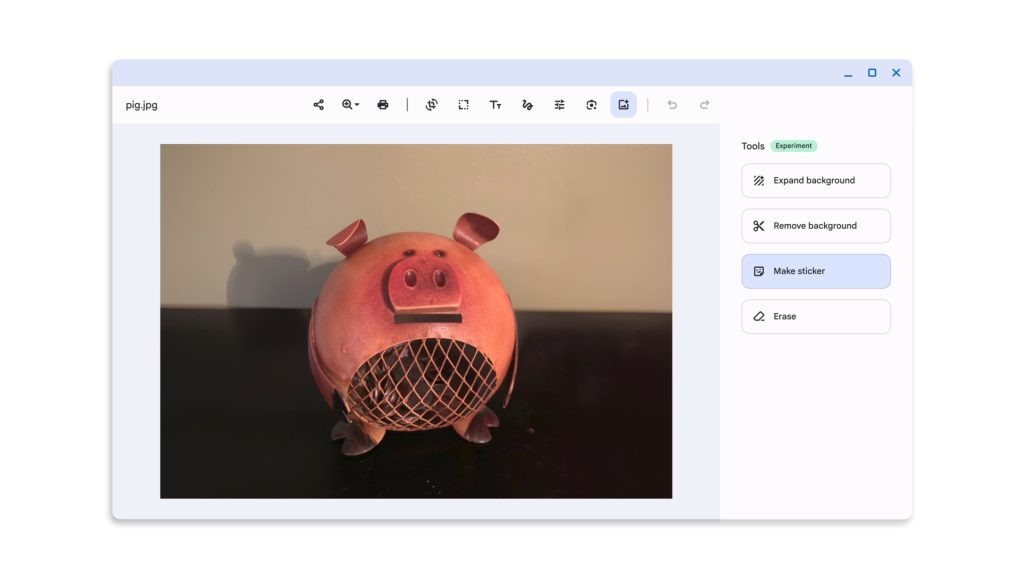
Task: Click the Experiment badge next to Tools
Action: (x=794, y=146)
